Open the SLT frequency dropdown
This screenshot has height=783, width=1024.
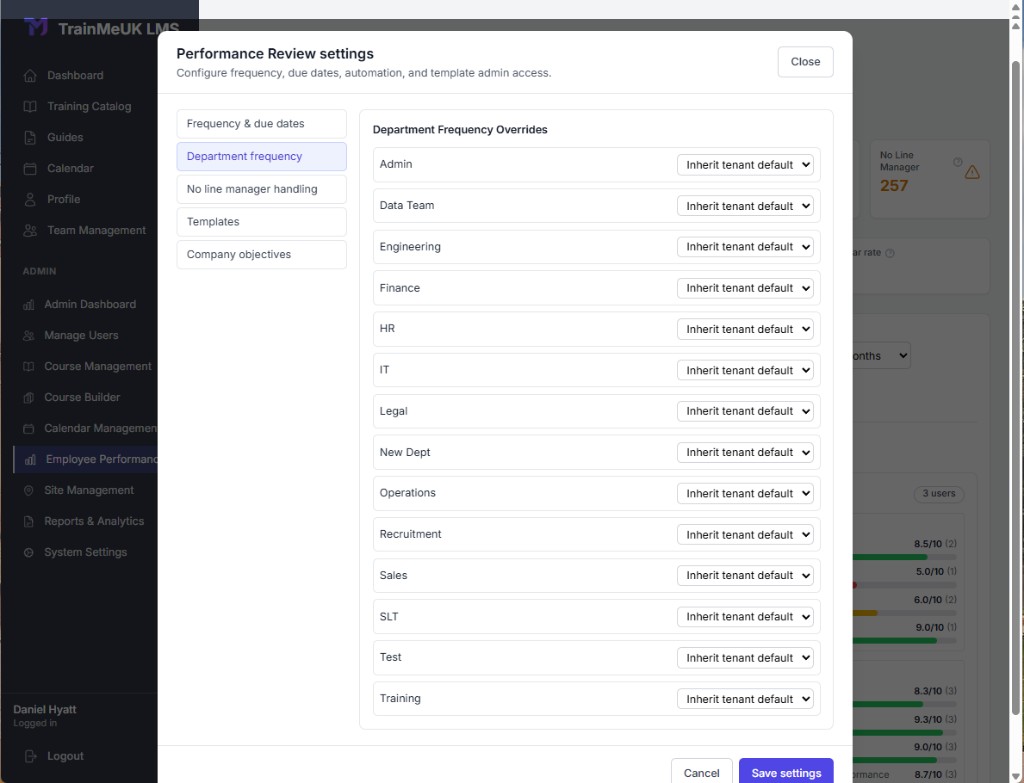pos(745,616)
